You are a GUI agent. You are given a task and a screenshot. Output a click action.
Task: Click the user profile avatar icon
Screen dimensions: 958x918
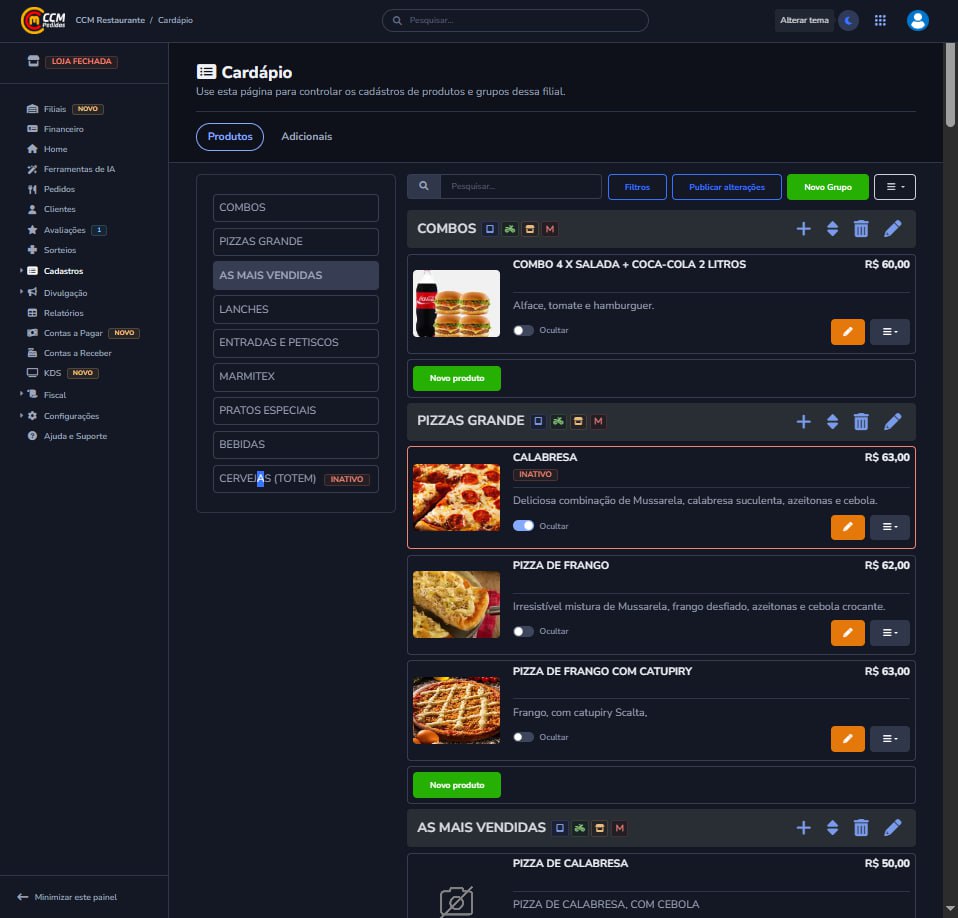[x=917, y=20]
